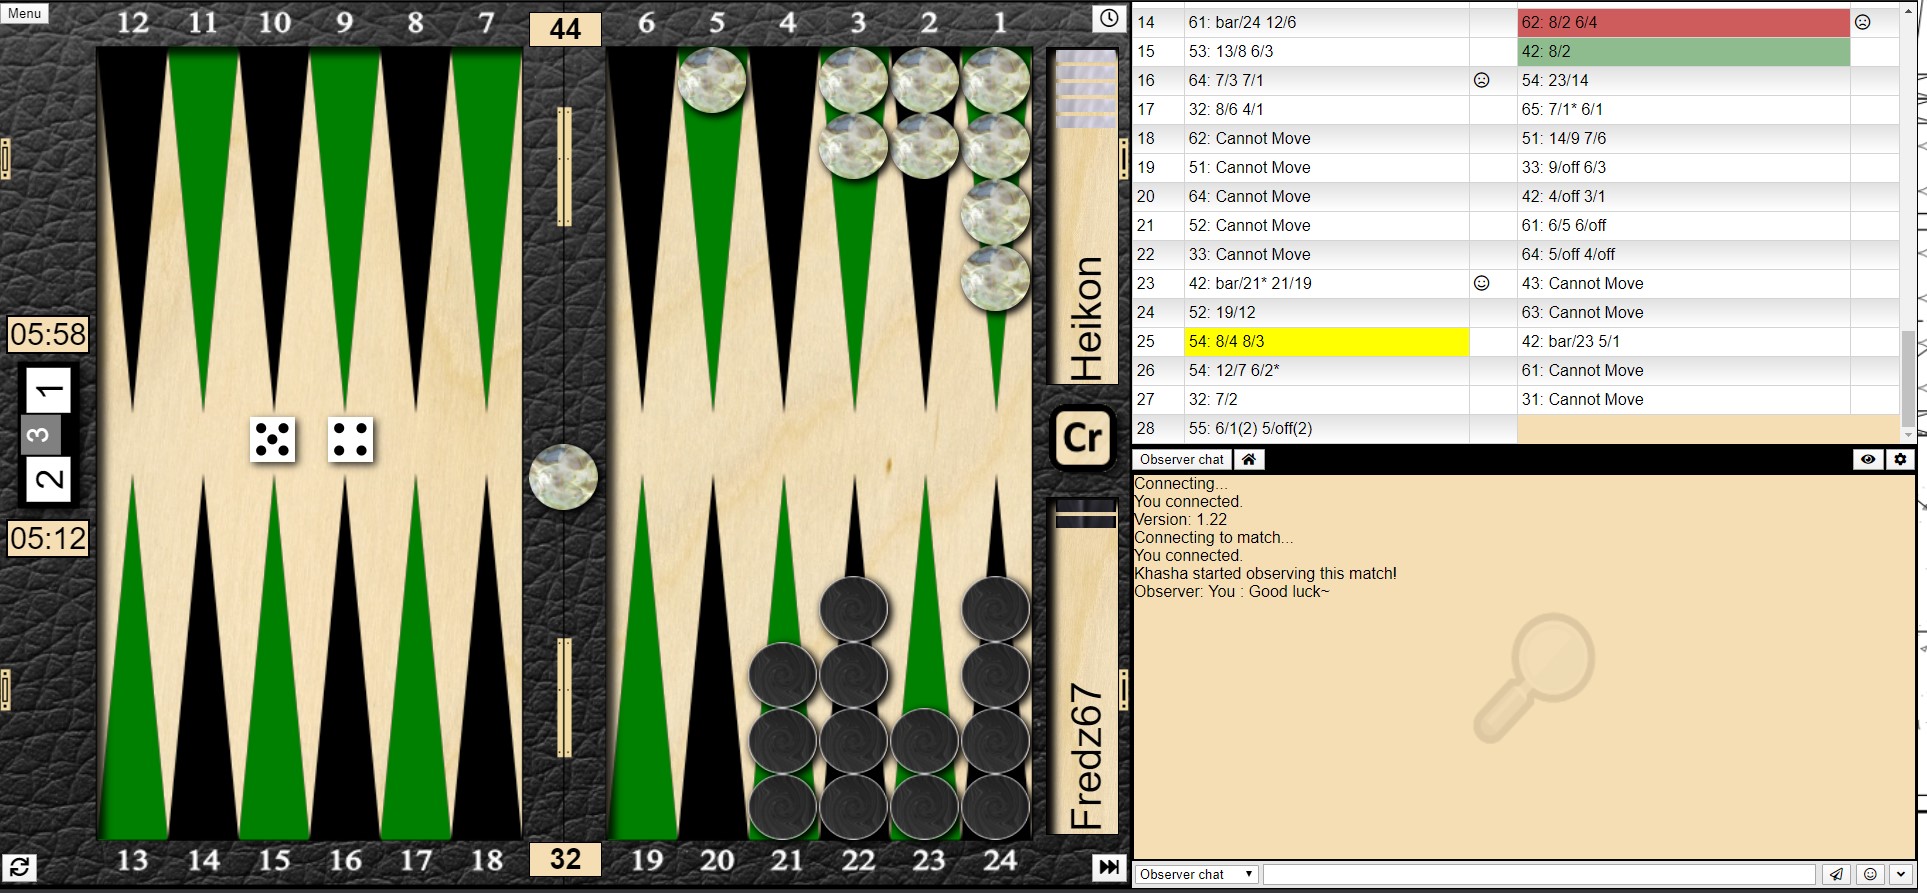Click the refresh board icon
The height and width of the screenshot is (893, 1927).
coord(19,867)
